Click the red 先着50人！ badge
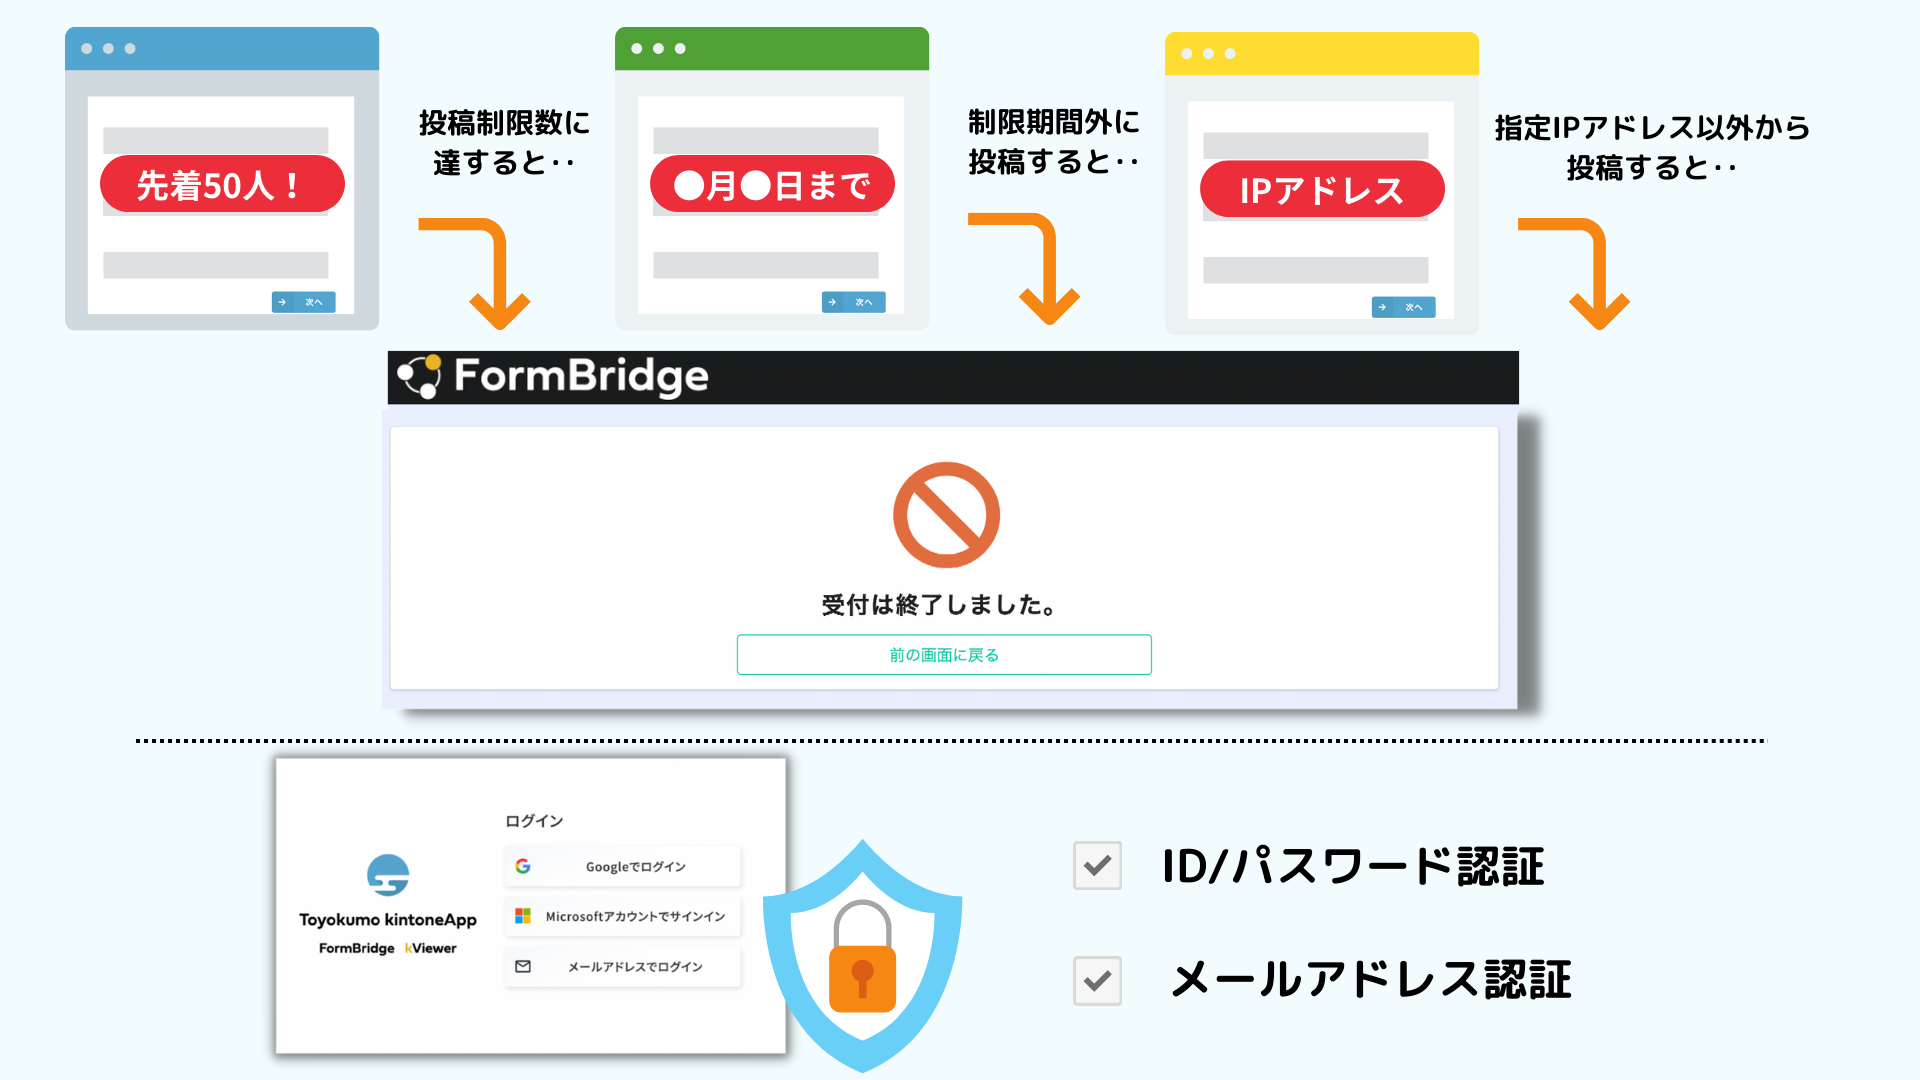This screenshot has width=1920, height=1080. (222, 184)
